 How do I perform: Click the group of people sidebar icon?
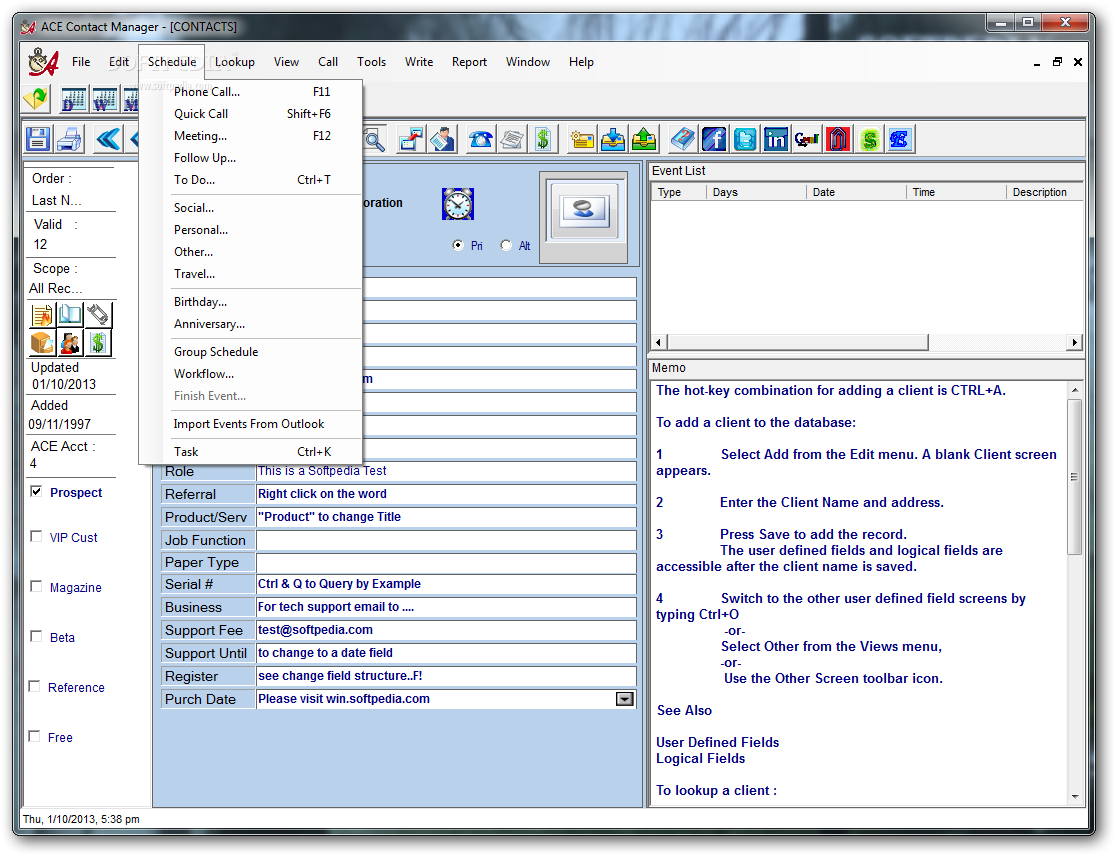[x=70, y=343]
